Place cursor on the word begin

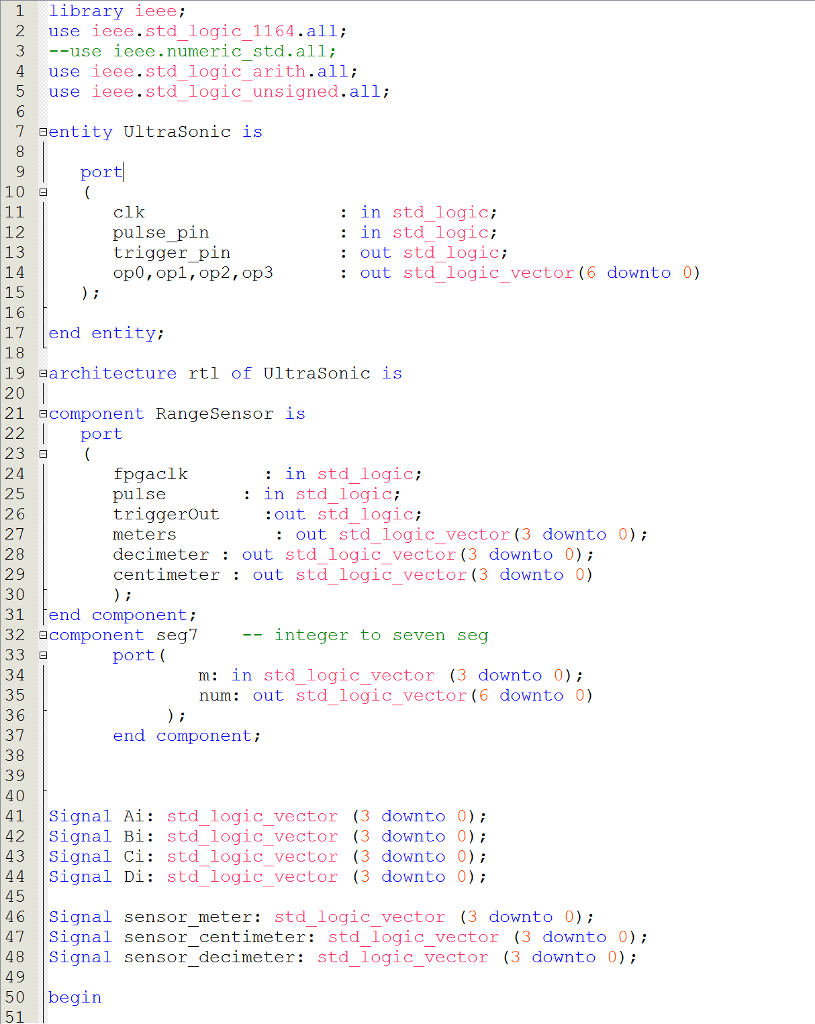click(74, 996)
